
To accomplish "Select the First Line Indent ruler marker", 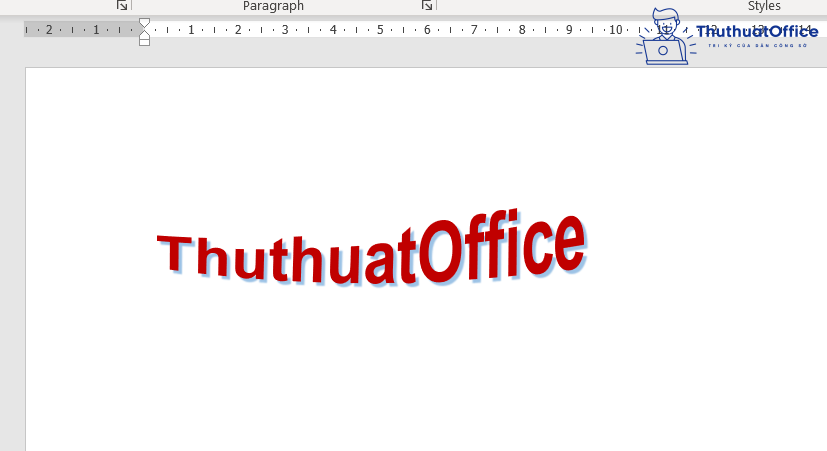I will 144,23.
